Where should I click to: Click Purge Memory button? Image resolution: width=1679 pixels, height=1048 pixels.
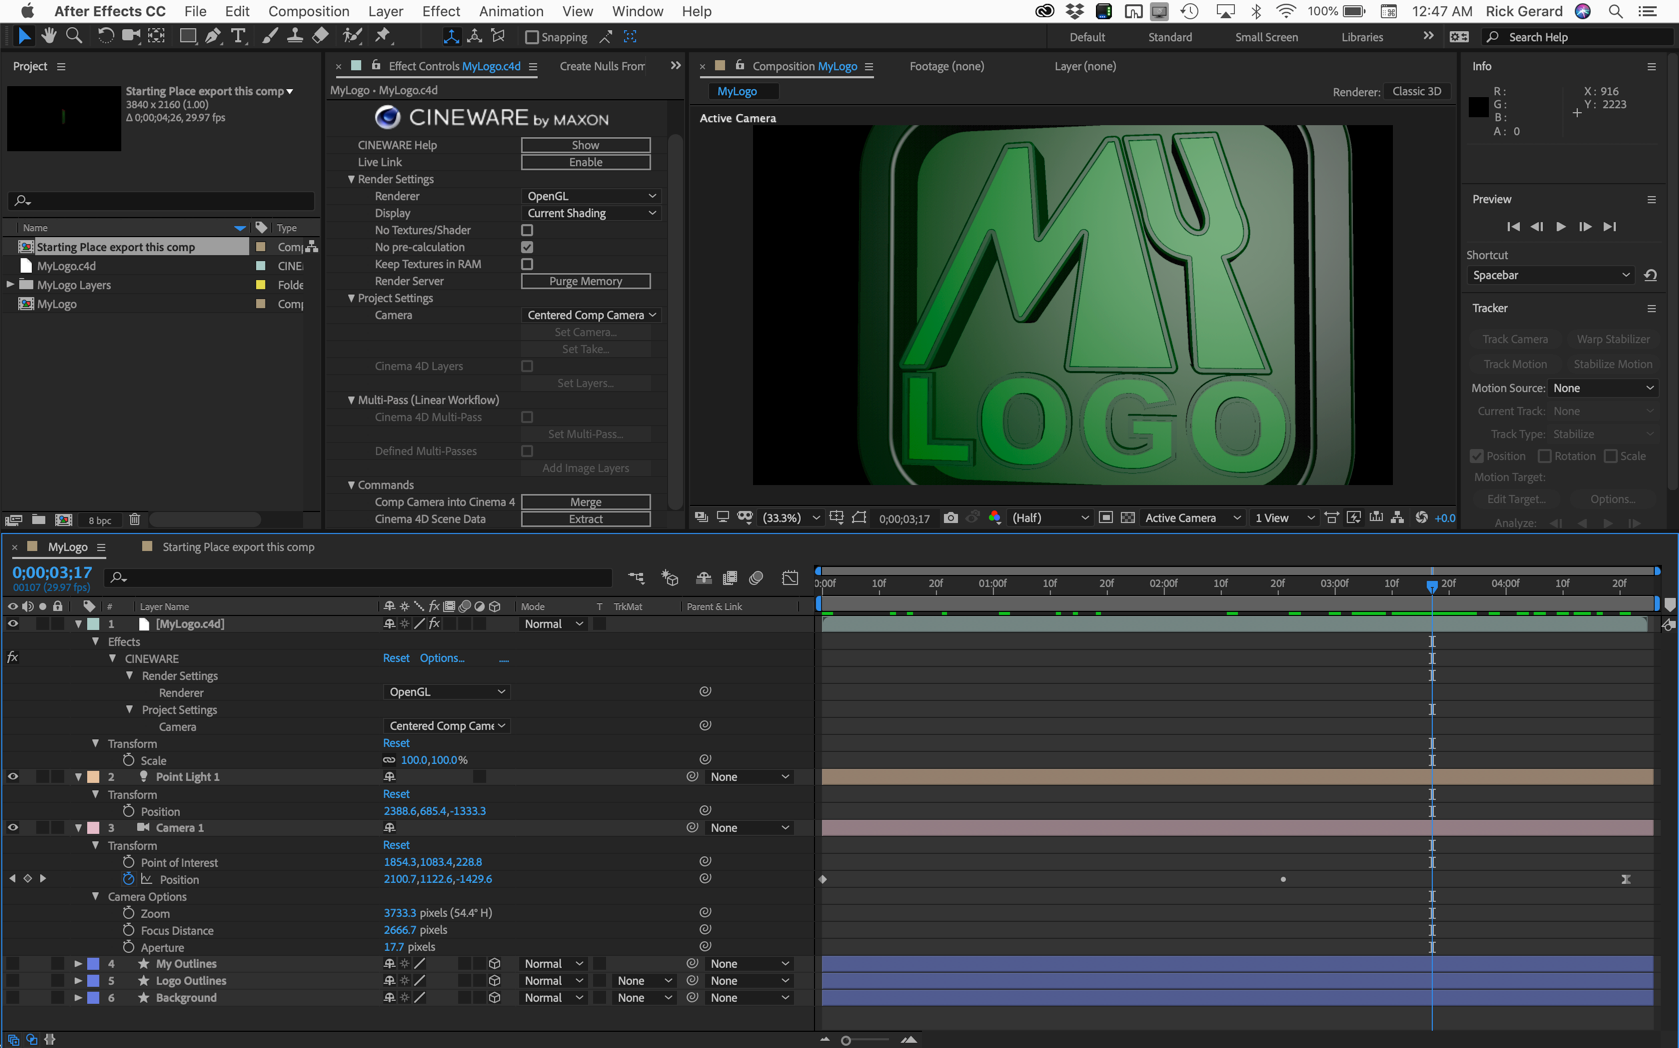[x=586, y=281]
